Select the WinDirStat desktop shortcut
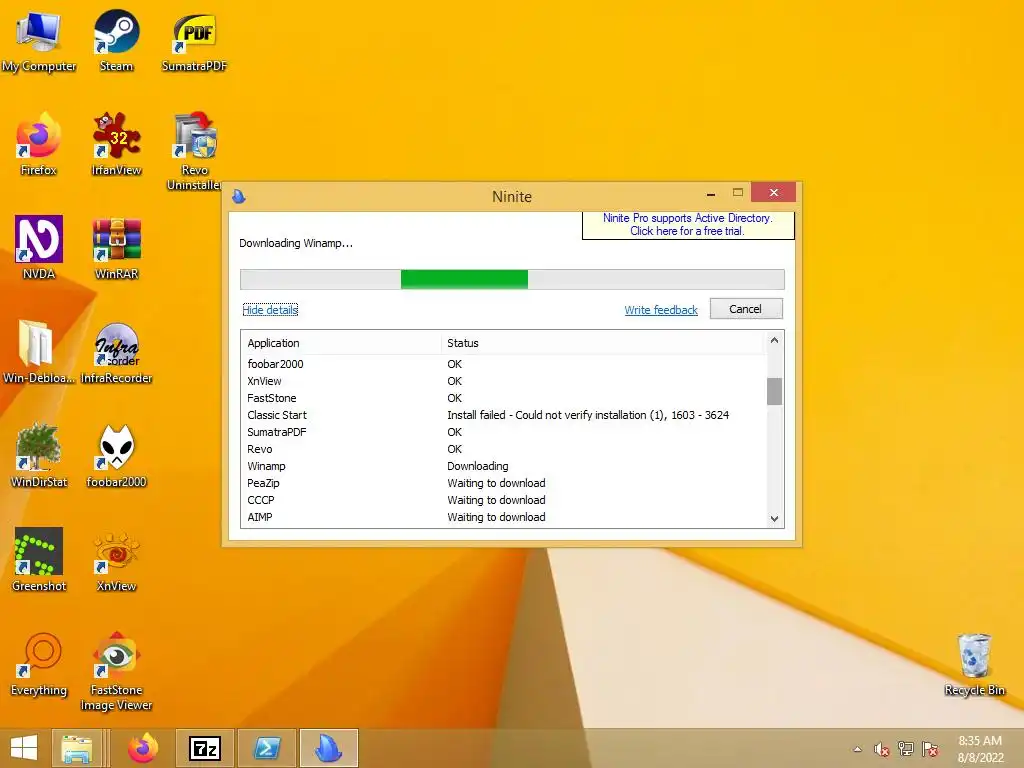Viewport: 1024px width, 768px height. click(38, 456)
